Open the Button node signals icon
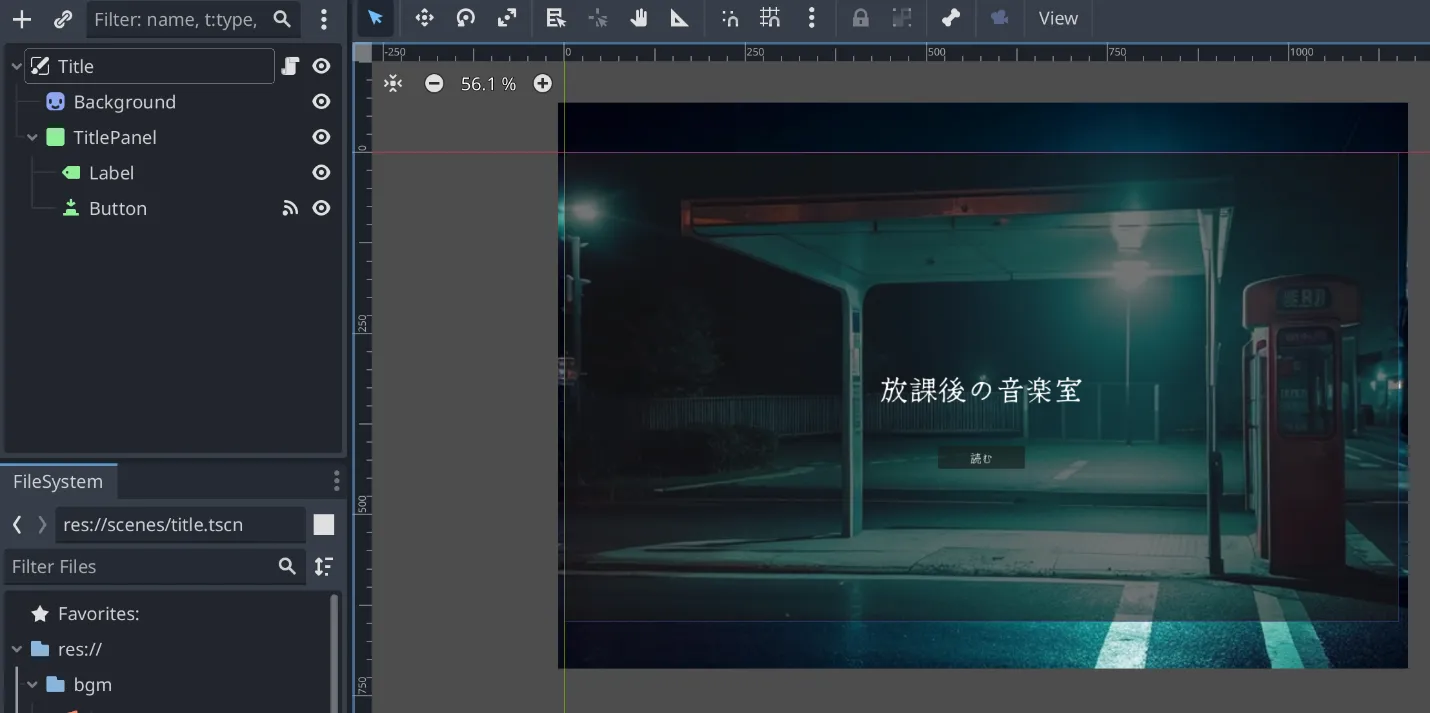This screenshot has height=713, width=1430. [290, 208]
